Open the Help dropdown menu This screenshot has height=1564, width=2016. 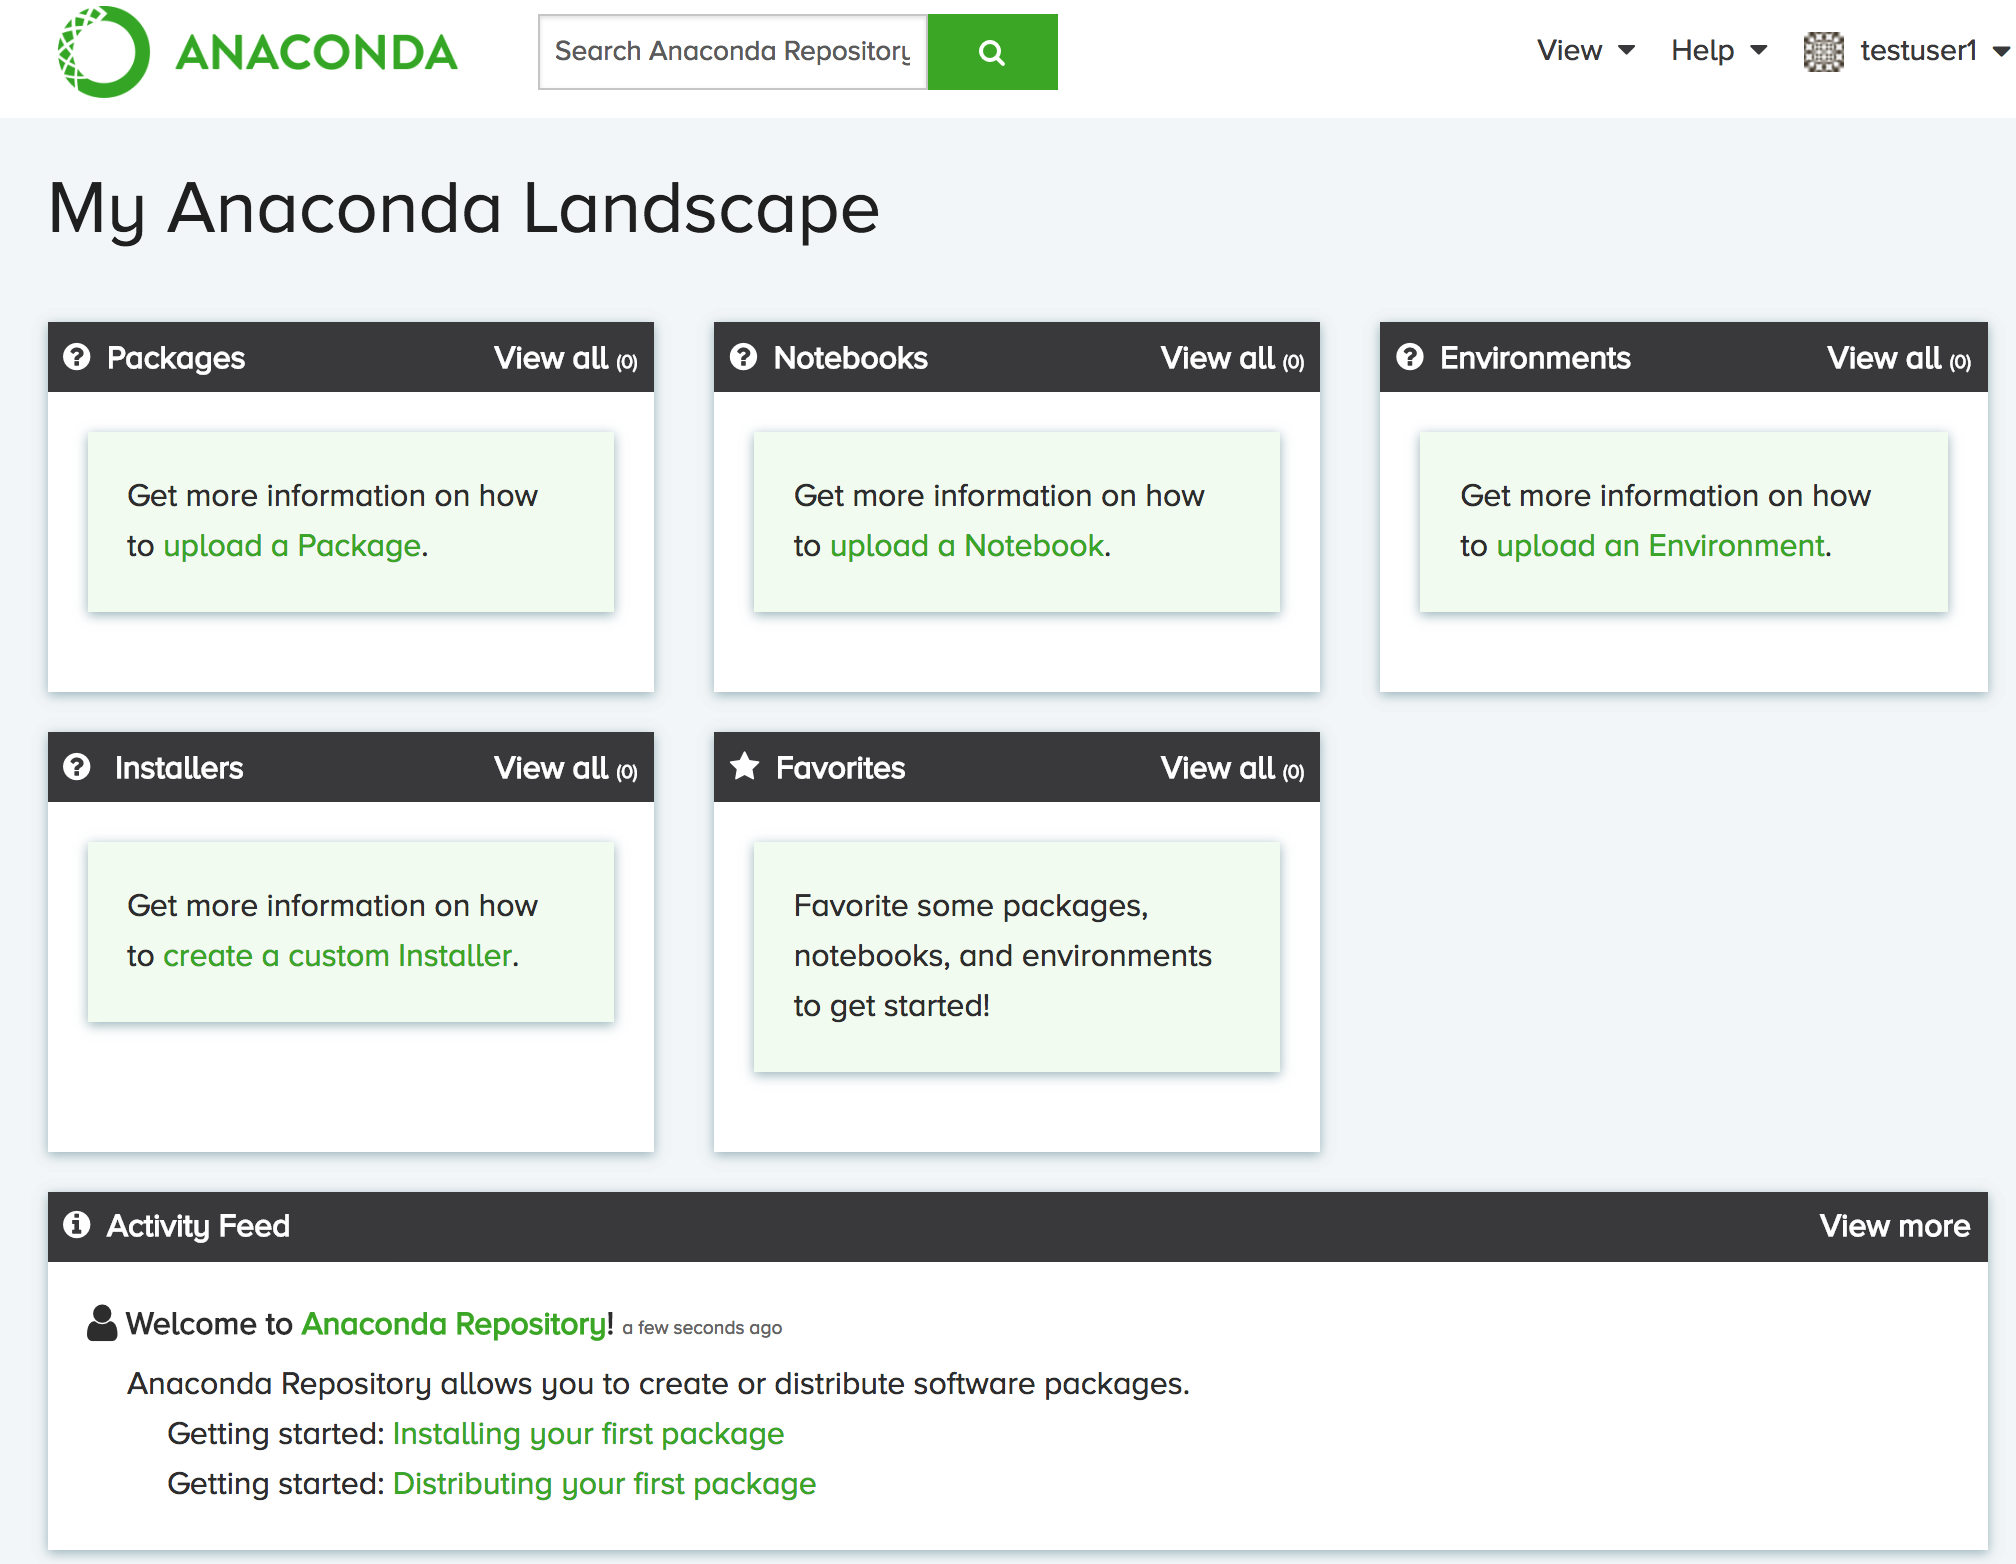(1719, 50)
